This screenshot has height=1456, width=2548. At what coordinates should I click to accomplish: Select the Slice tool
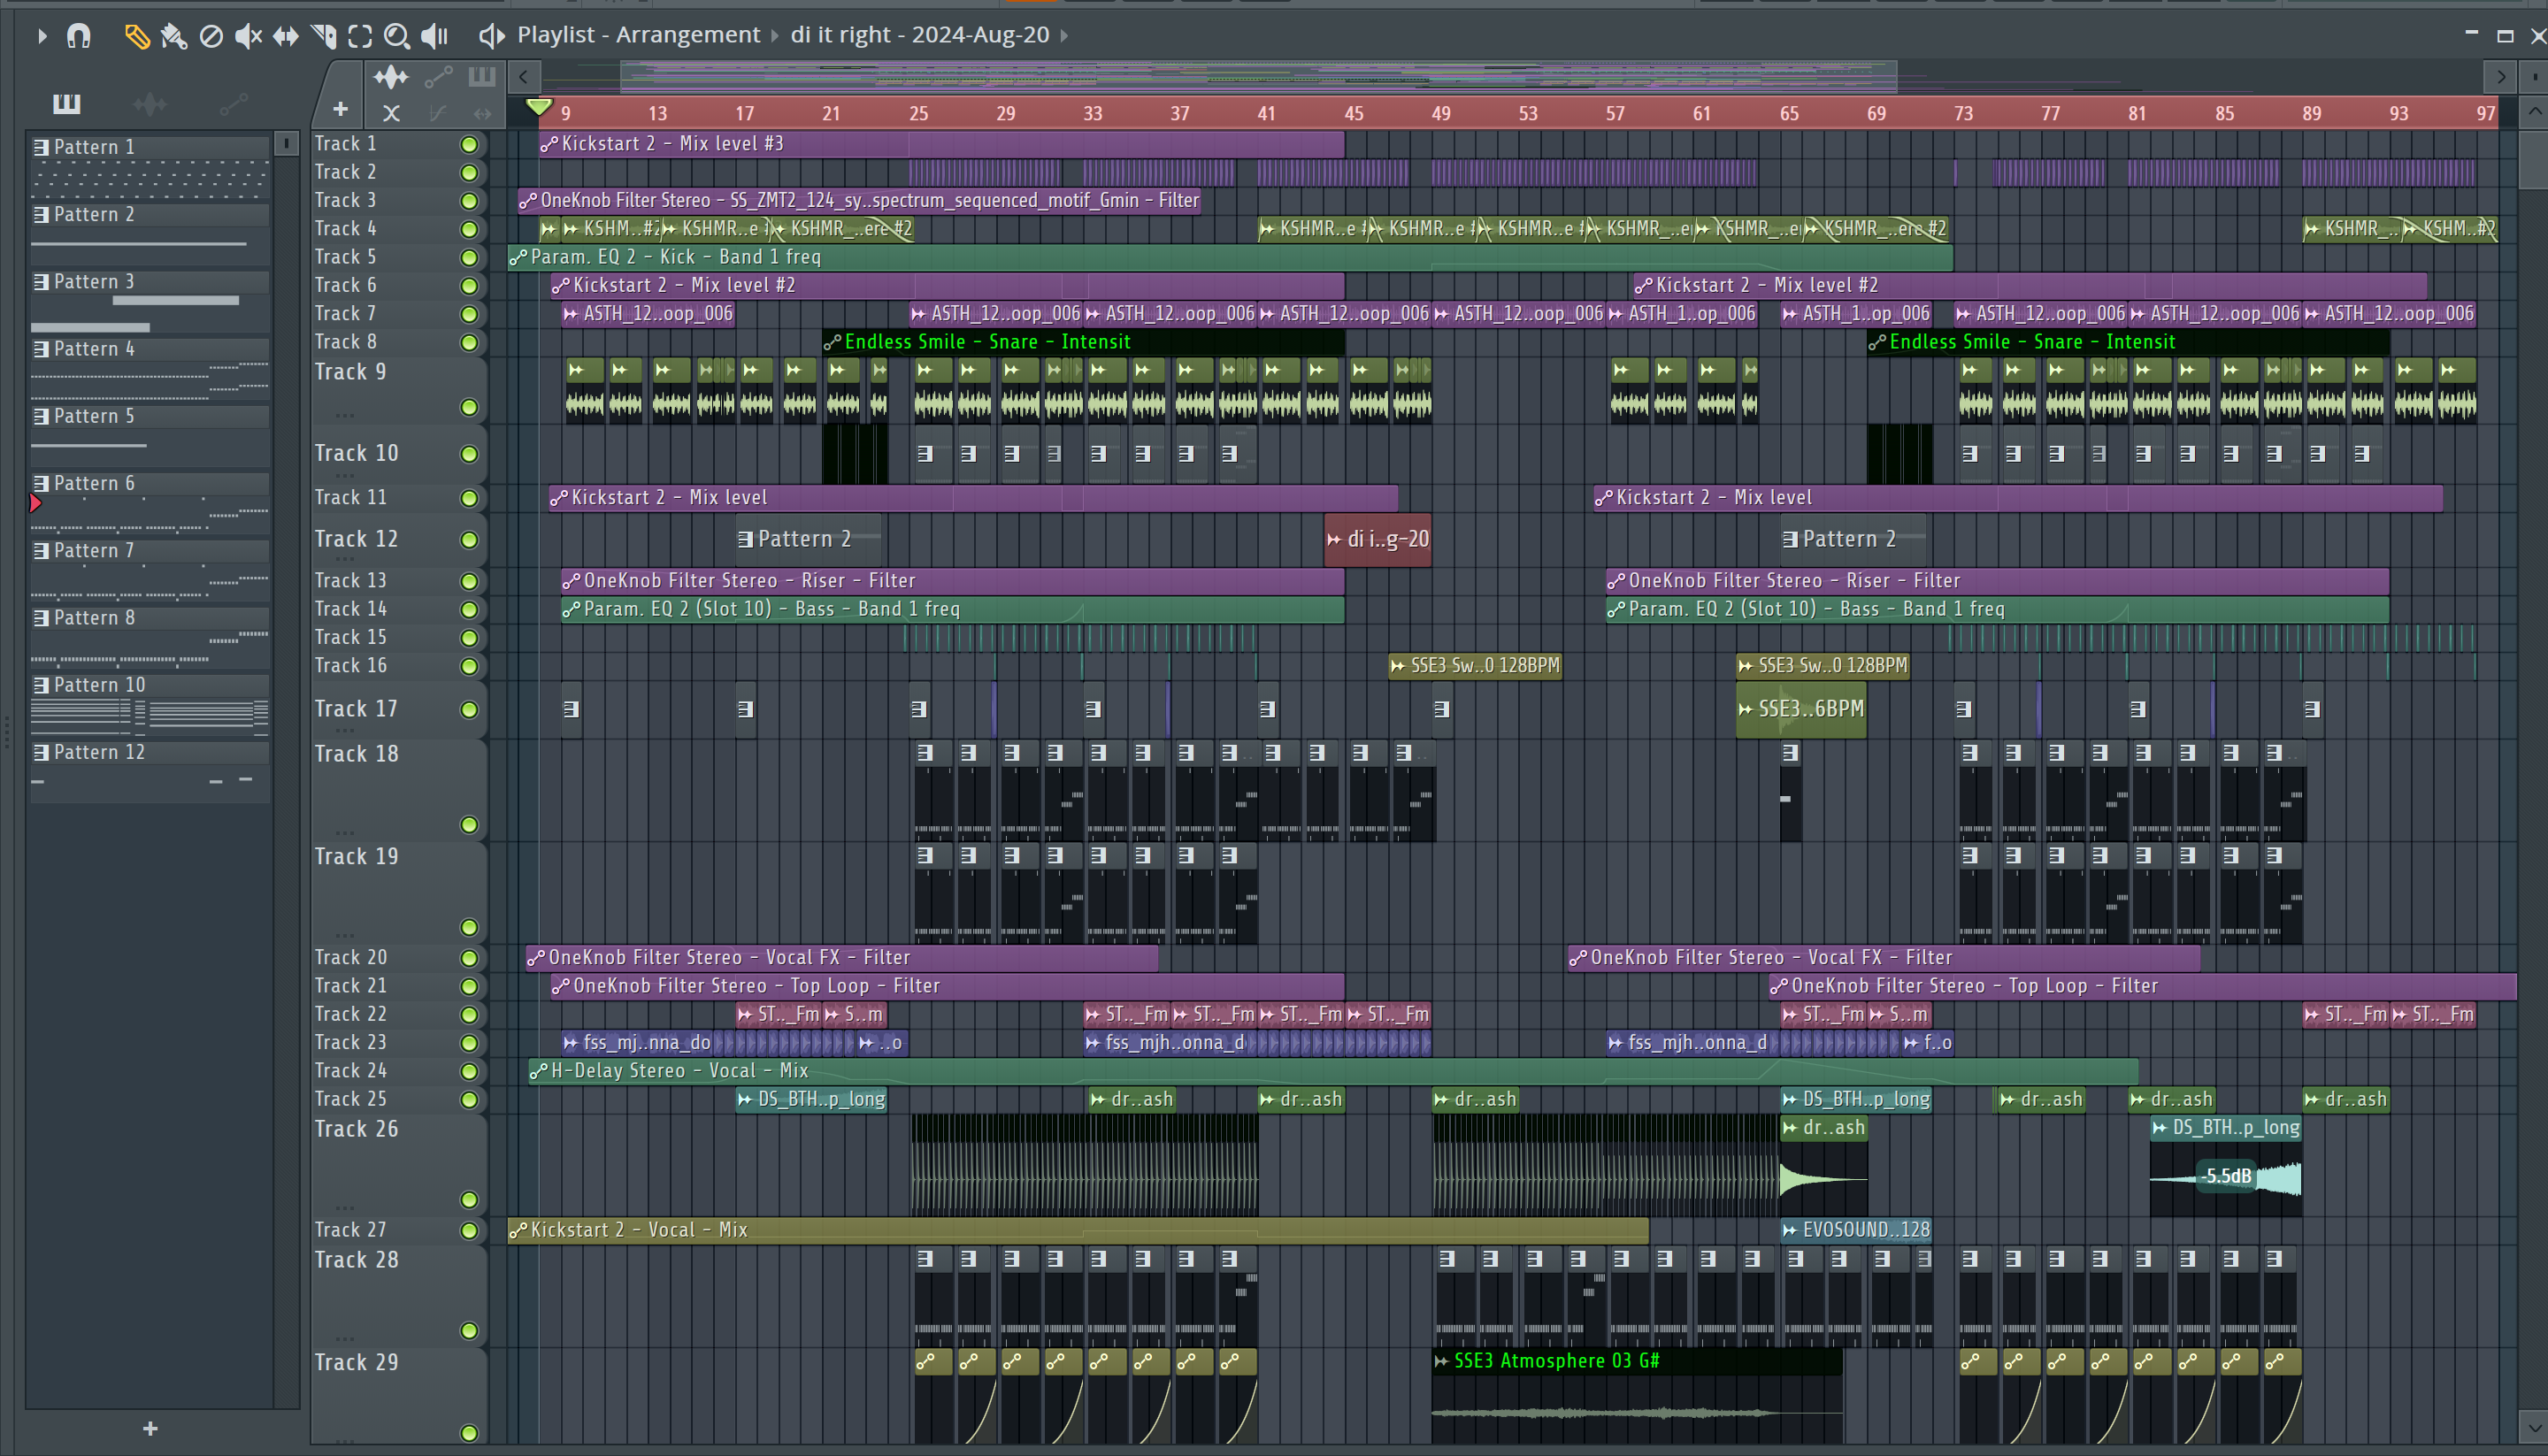pyautogui.click(x=323, y=36)
